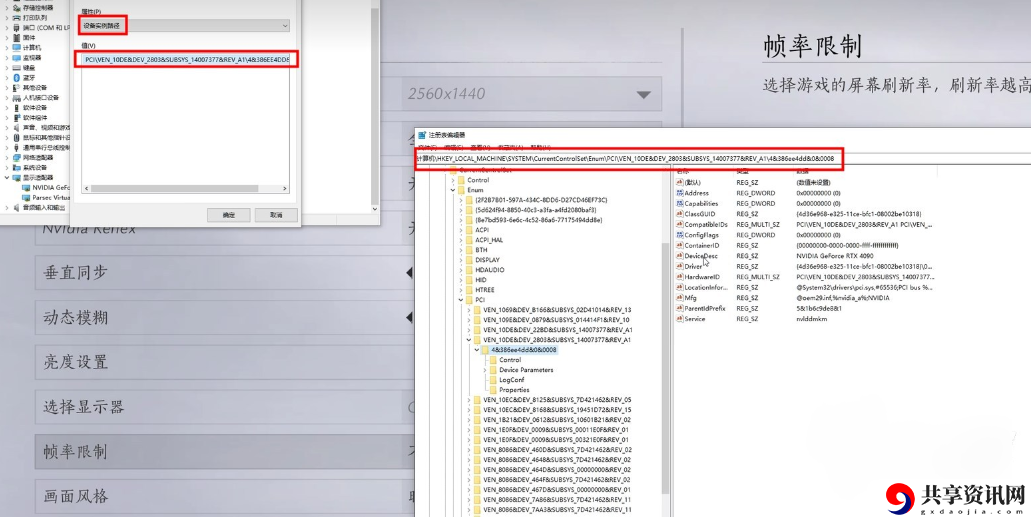Select the Driver registry value
The height and width of the screenshot is (518, 1031).
(x=693, y=266)
